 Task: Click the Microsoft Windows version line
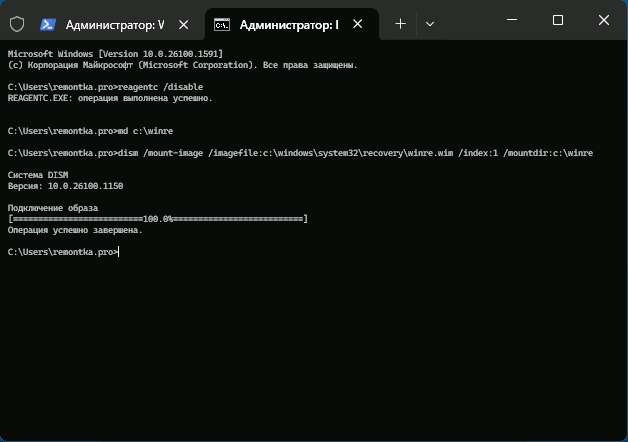pos(115,53)
